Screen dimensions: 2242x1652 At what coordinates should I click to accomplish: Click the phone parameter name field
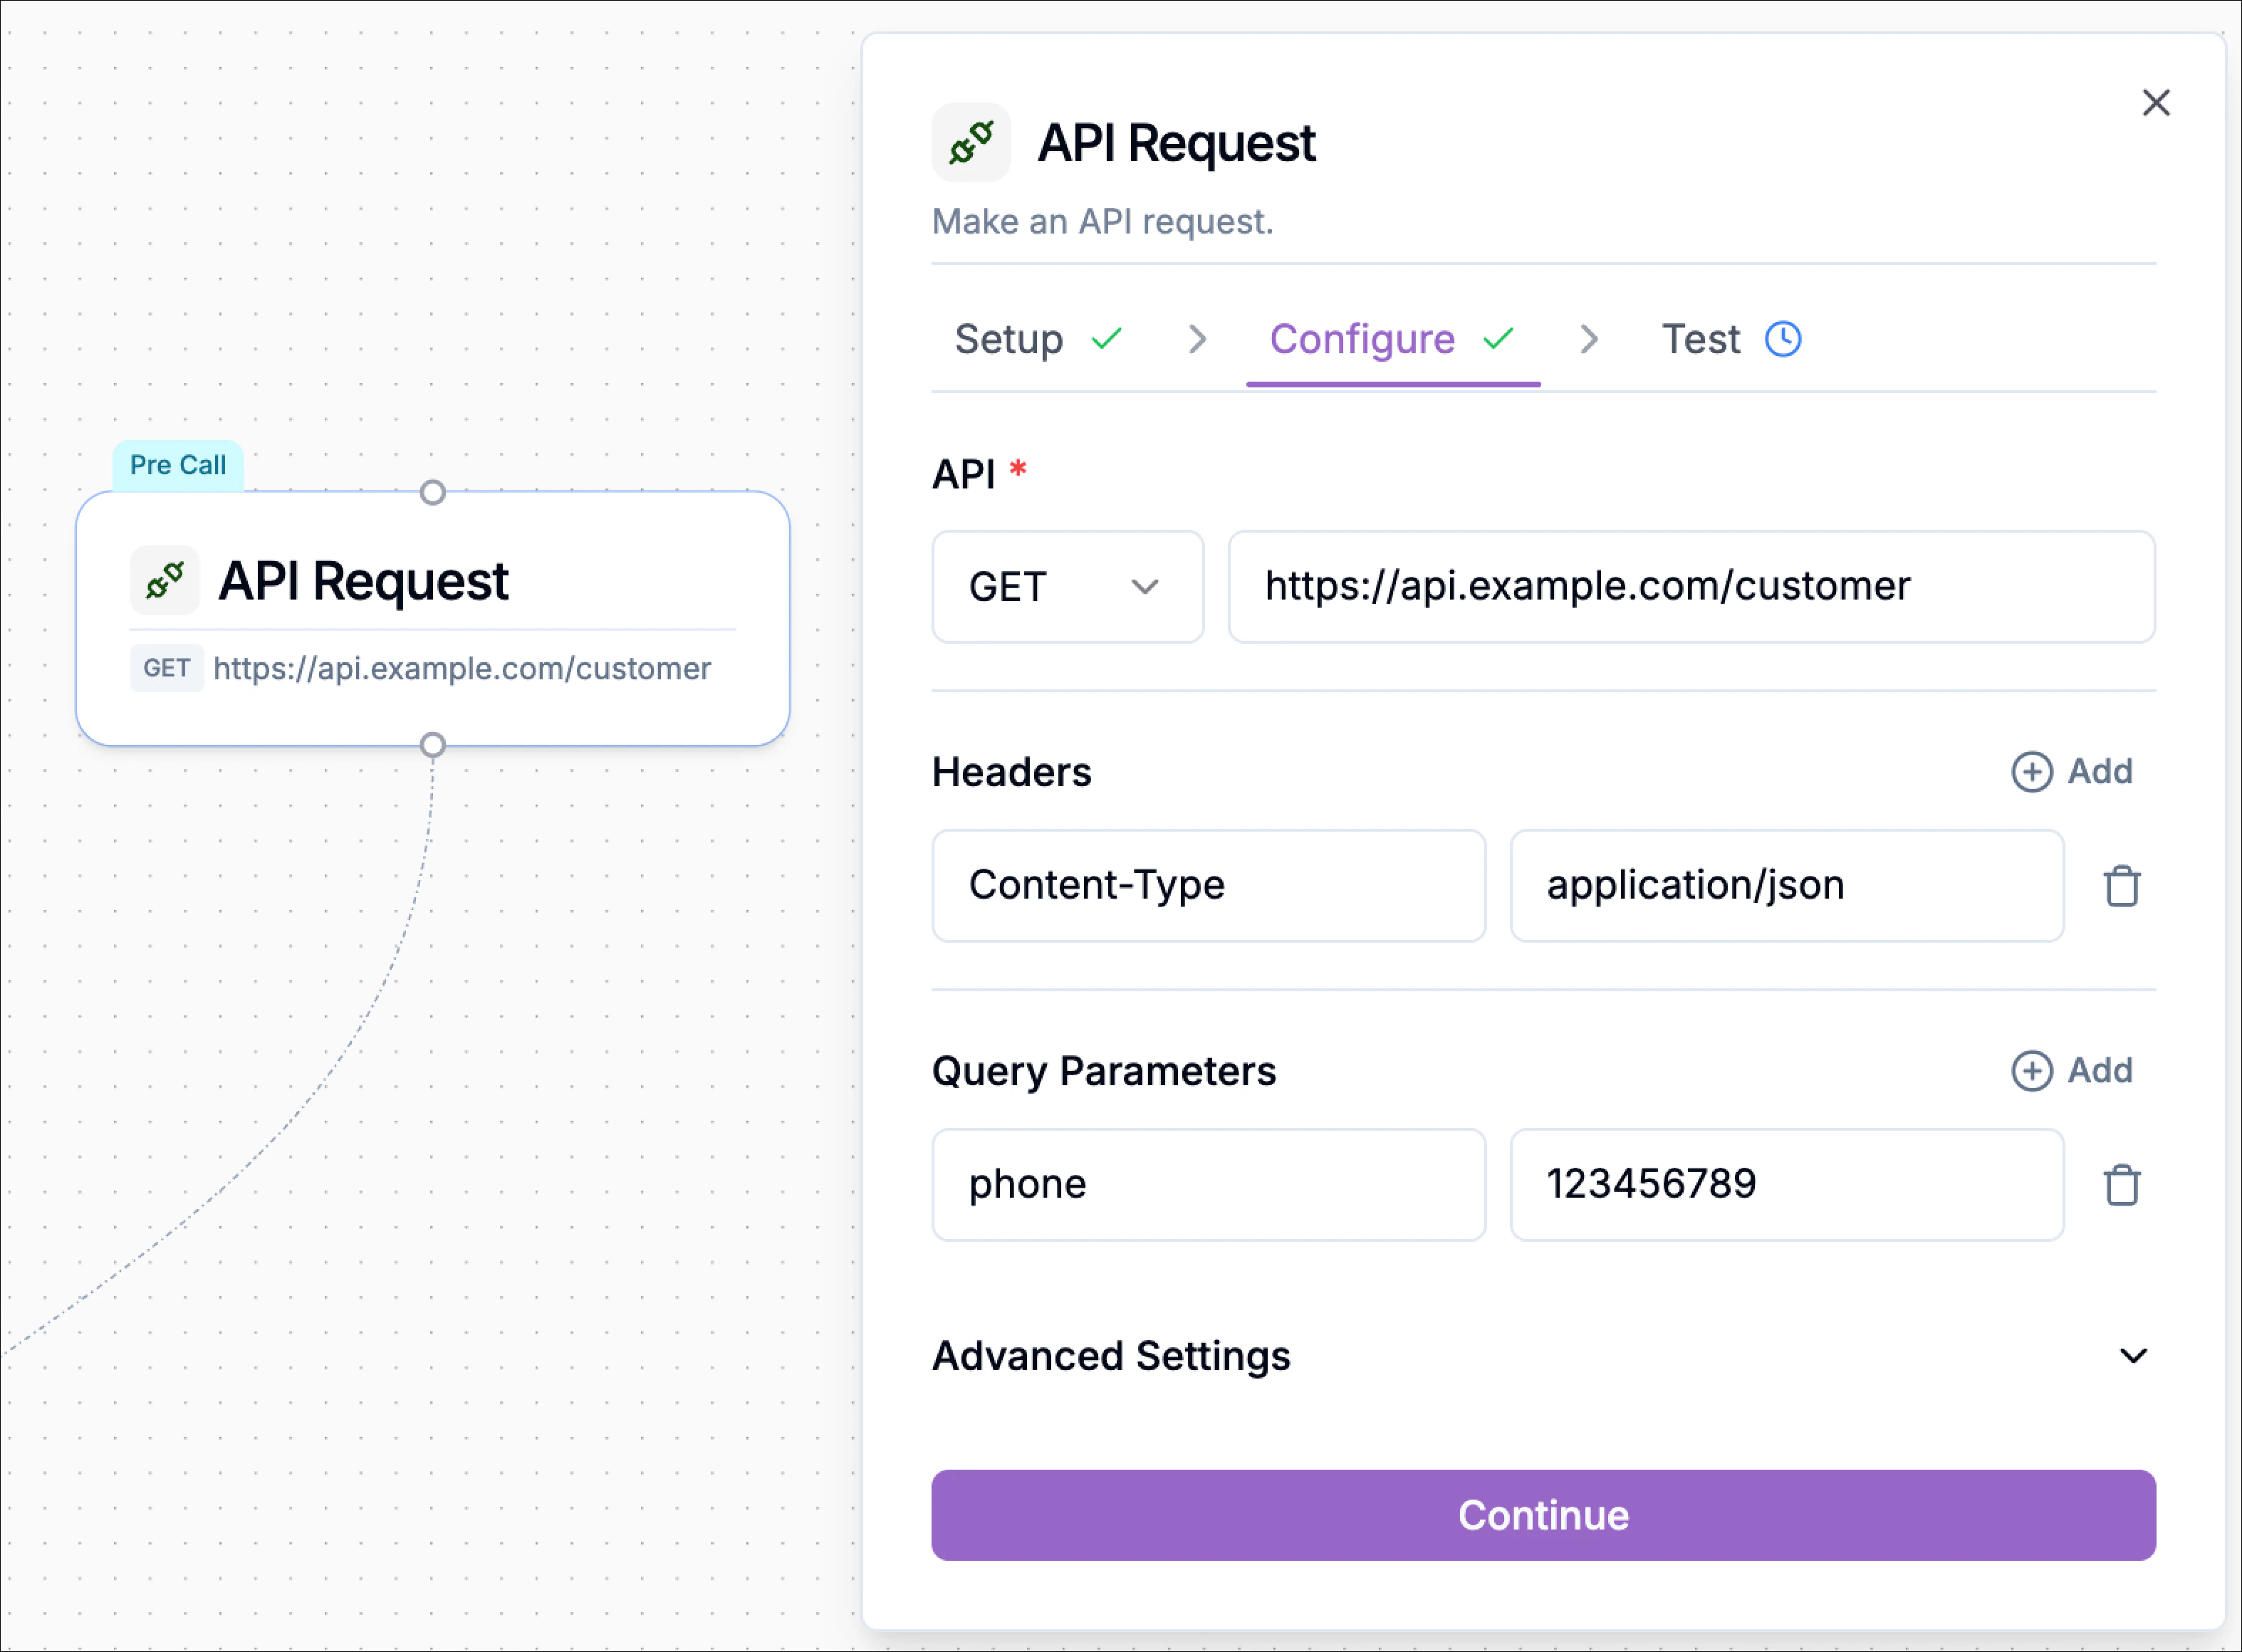1208,1185
